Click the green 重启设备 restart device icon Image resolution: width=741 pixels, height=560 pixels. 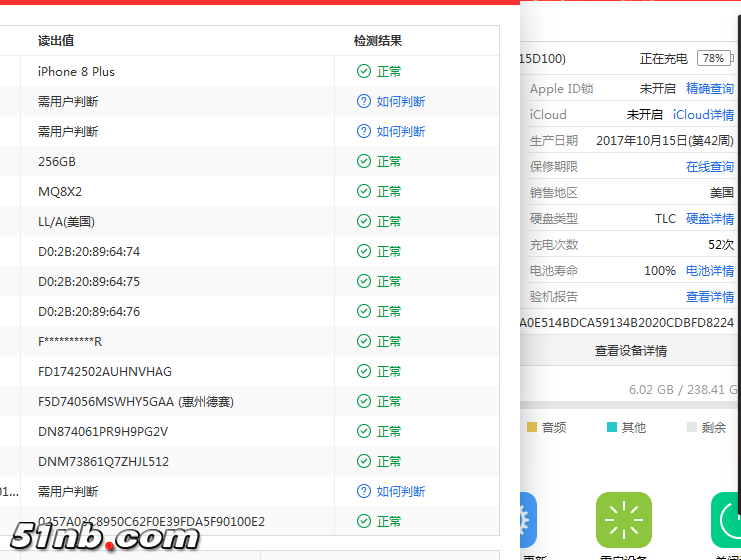[x=623, y=520]
